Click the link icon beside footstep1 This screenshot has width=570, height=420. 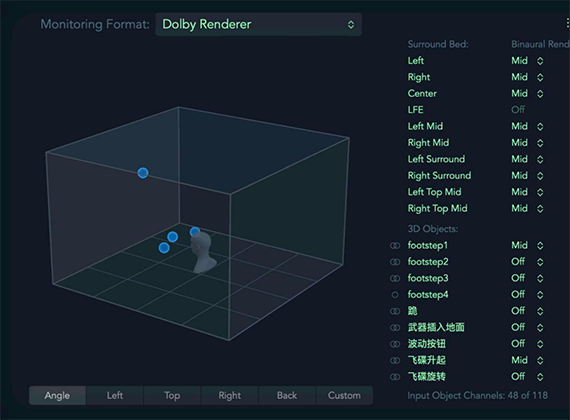pyautogui.click(x=395, y=246)
